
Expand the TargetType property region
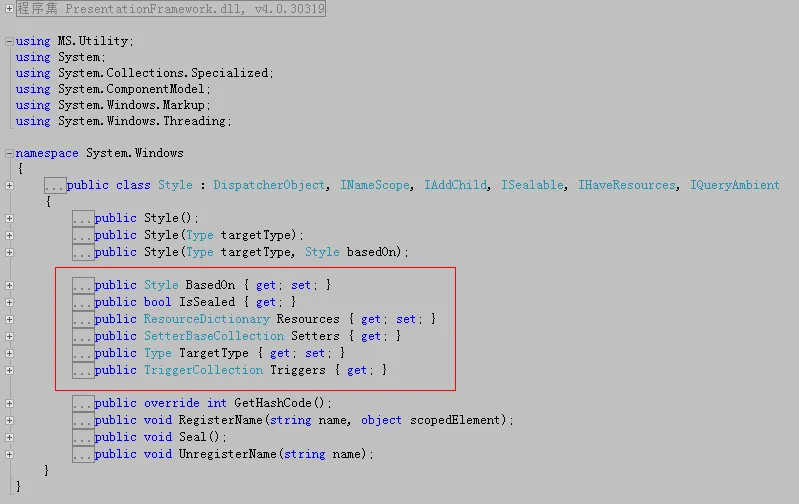pyautogui.click(x=9, y=353)
